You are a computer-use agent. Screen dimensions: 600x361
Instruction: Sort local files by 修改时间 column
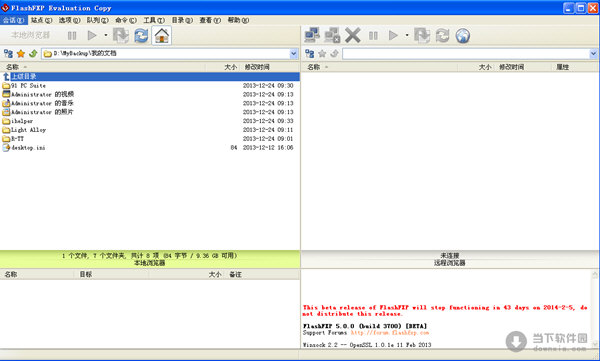(x=269, y=67)
